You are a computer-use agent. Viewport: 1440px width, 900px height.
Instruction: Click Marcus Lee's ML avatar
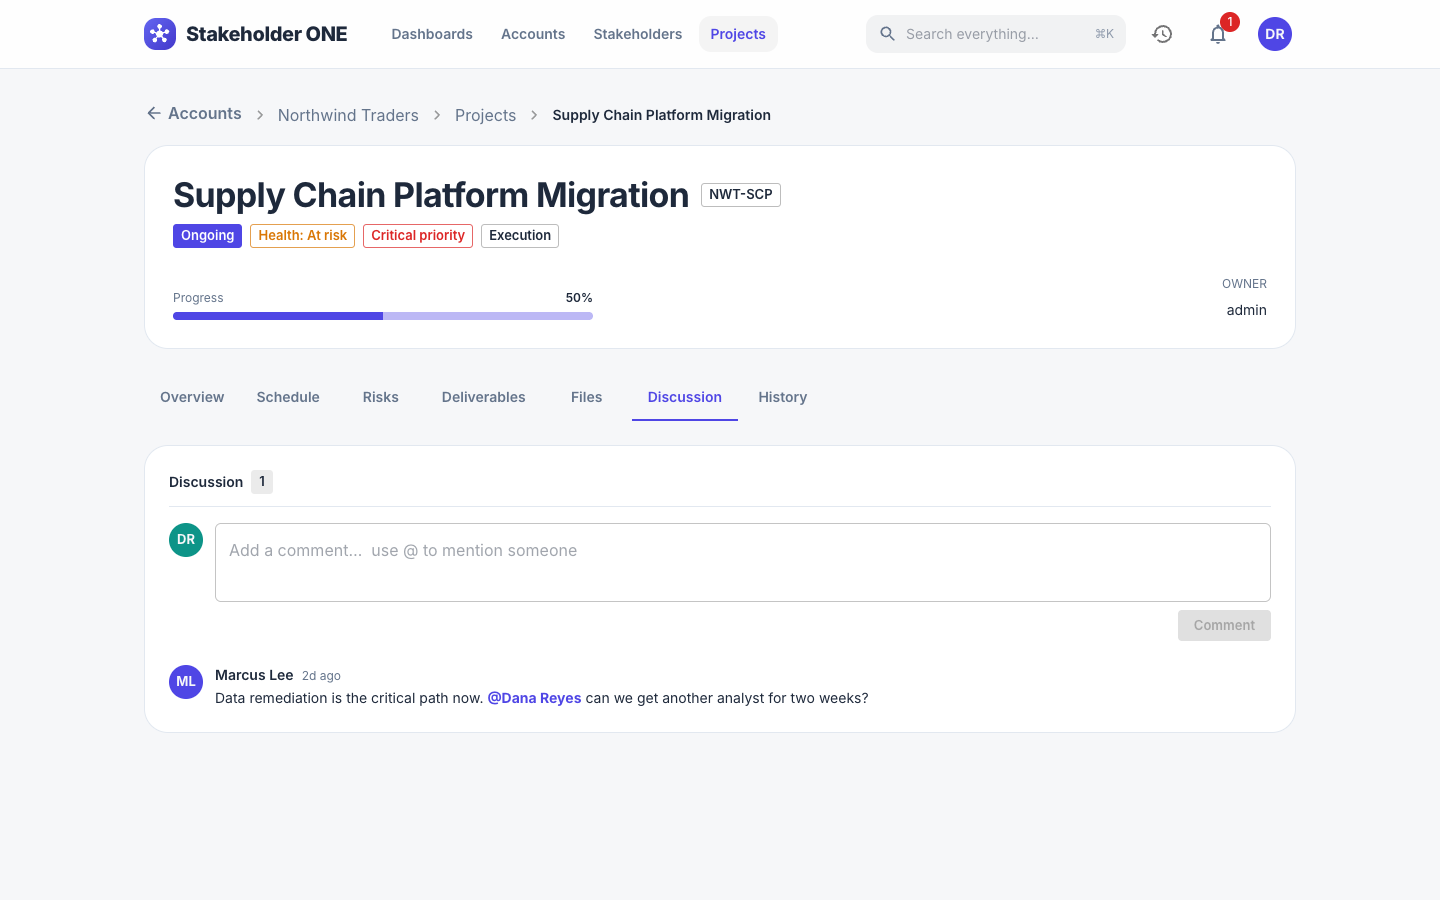(x=186, y=682)
